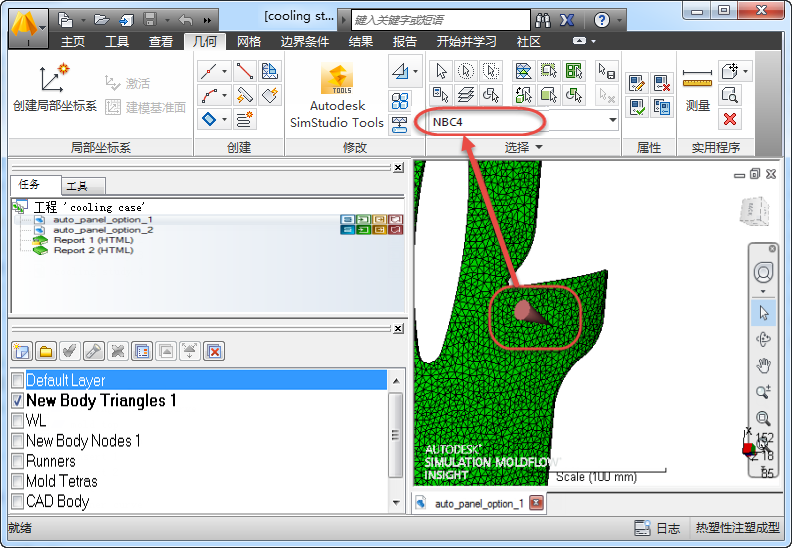The width and height of the screenshot is (792, 548).
Task: Click the layer display properties icon
Action: [x=142, y=351]
